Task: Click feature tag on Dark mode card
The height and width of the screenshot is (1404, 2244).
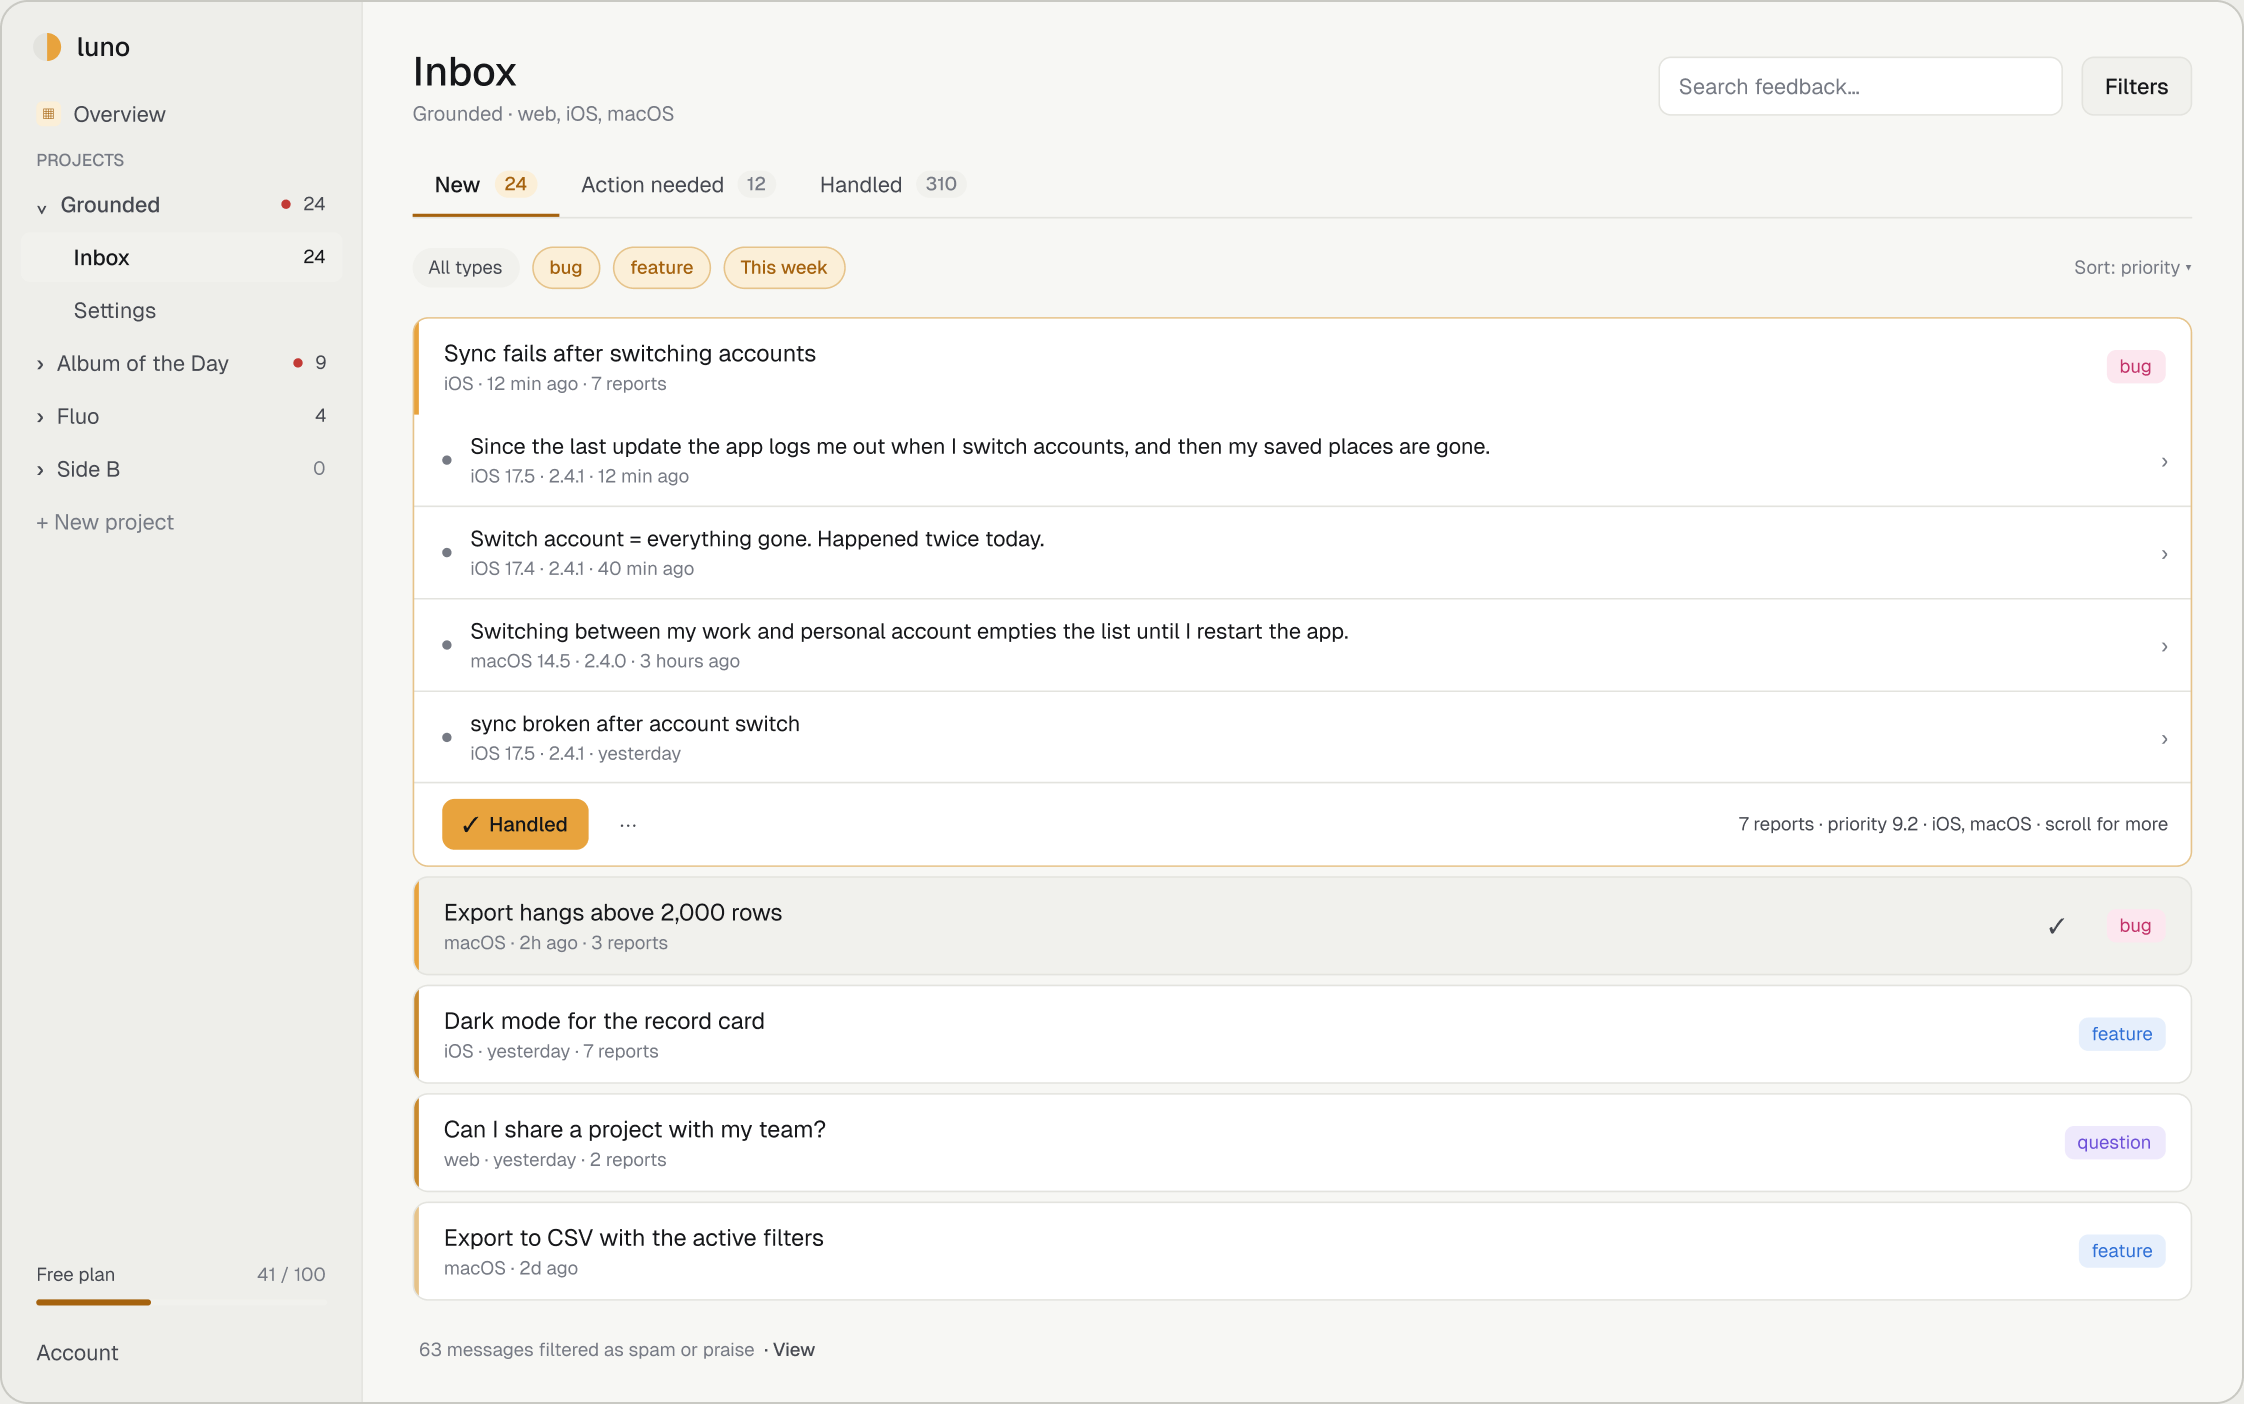Action: [2122, 1035]
